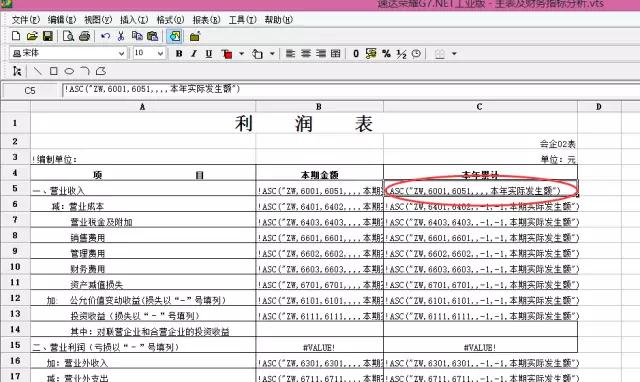Open the font size 10 dropdown
This screenshot has height=382, width=640.
[160, 53]
